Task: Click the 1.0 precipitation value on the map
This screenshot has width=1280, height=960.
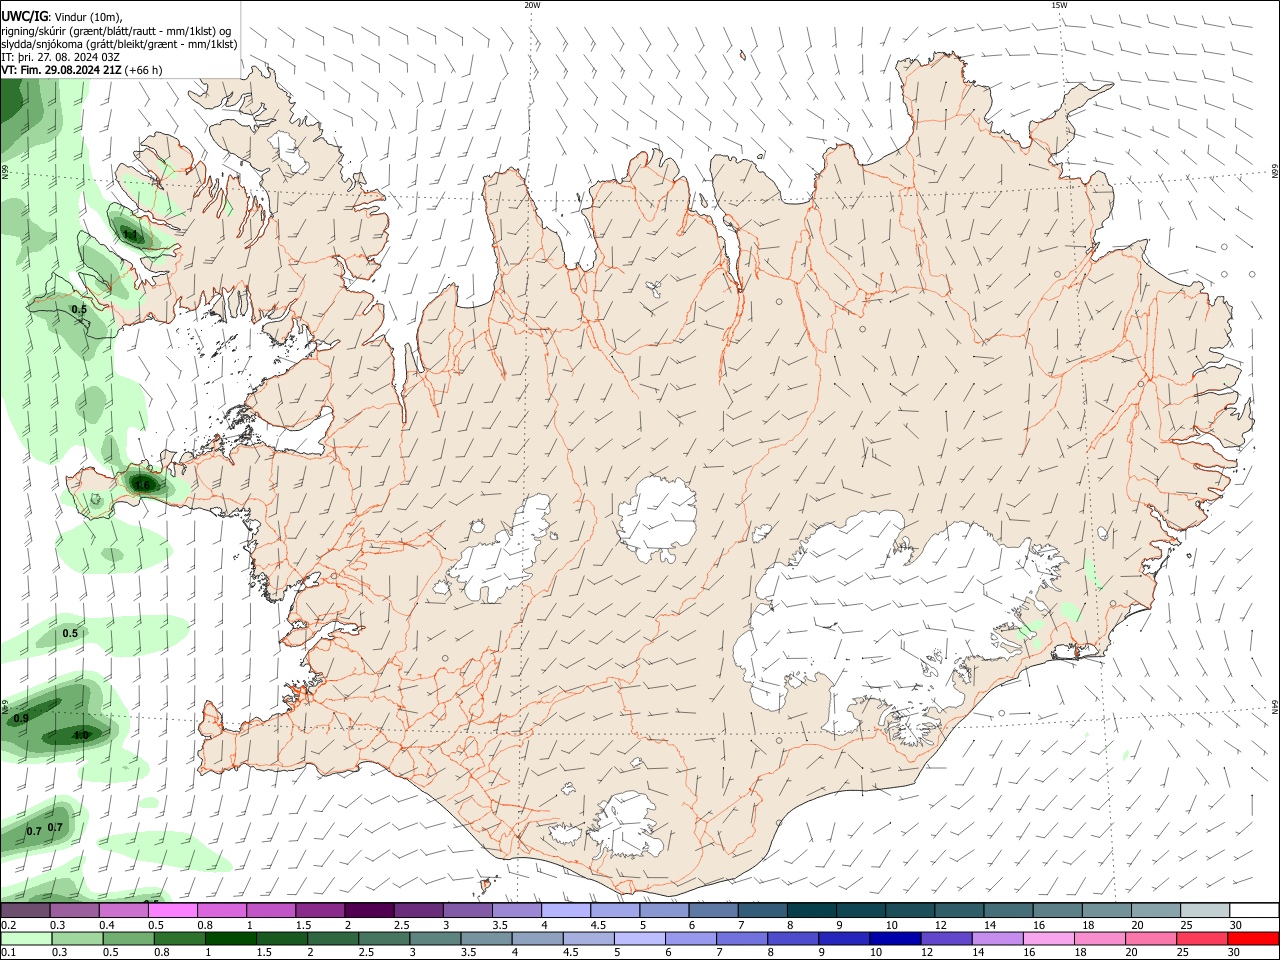Action: [x=81, y=735]
